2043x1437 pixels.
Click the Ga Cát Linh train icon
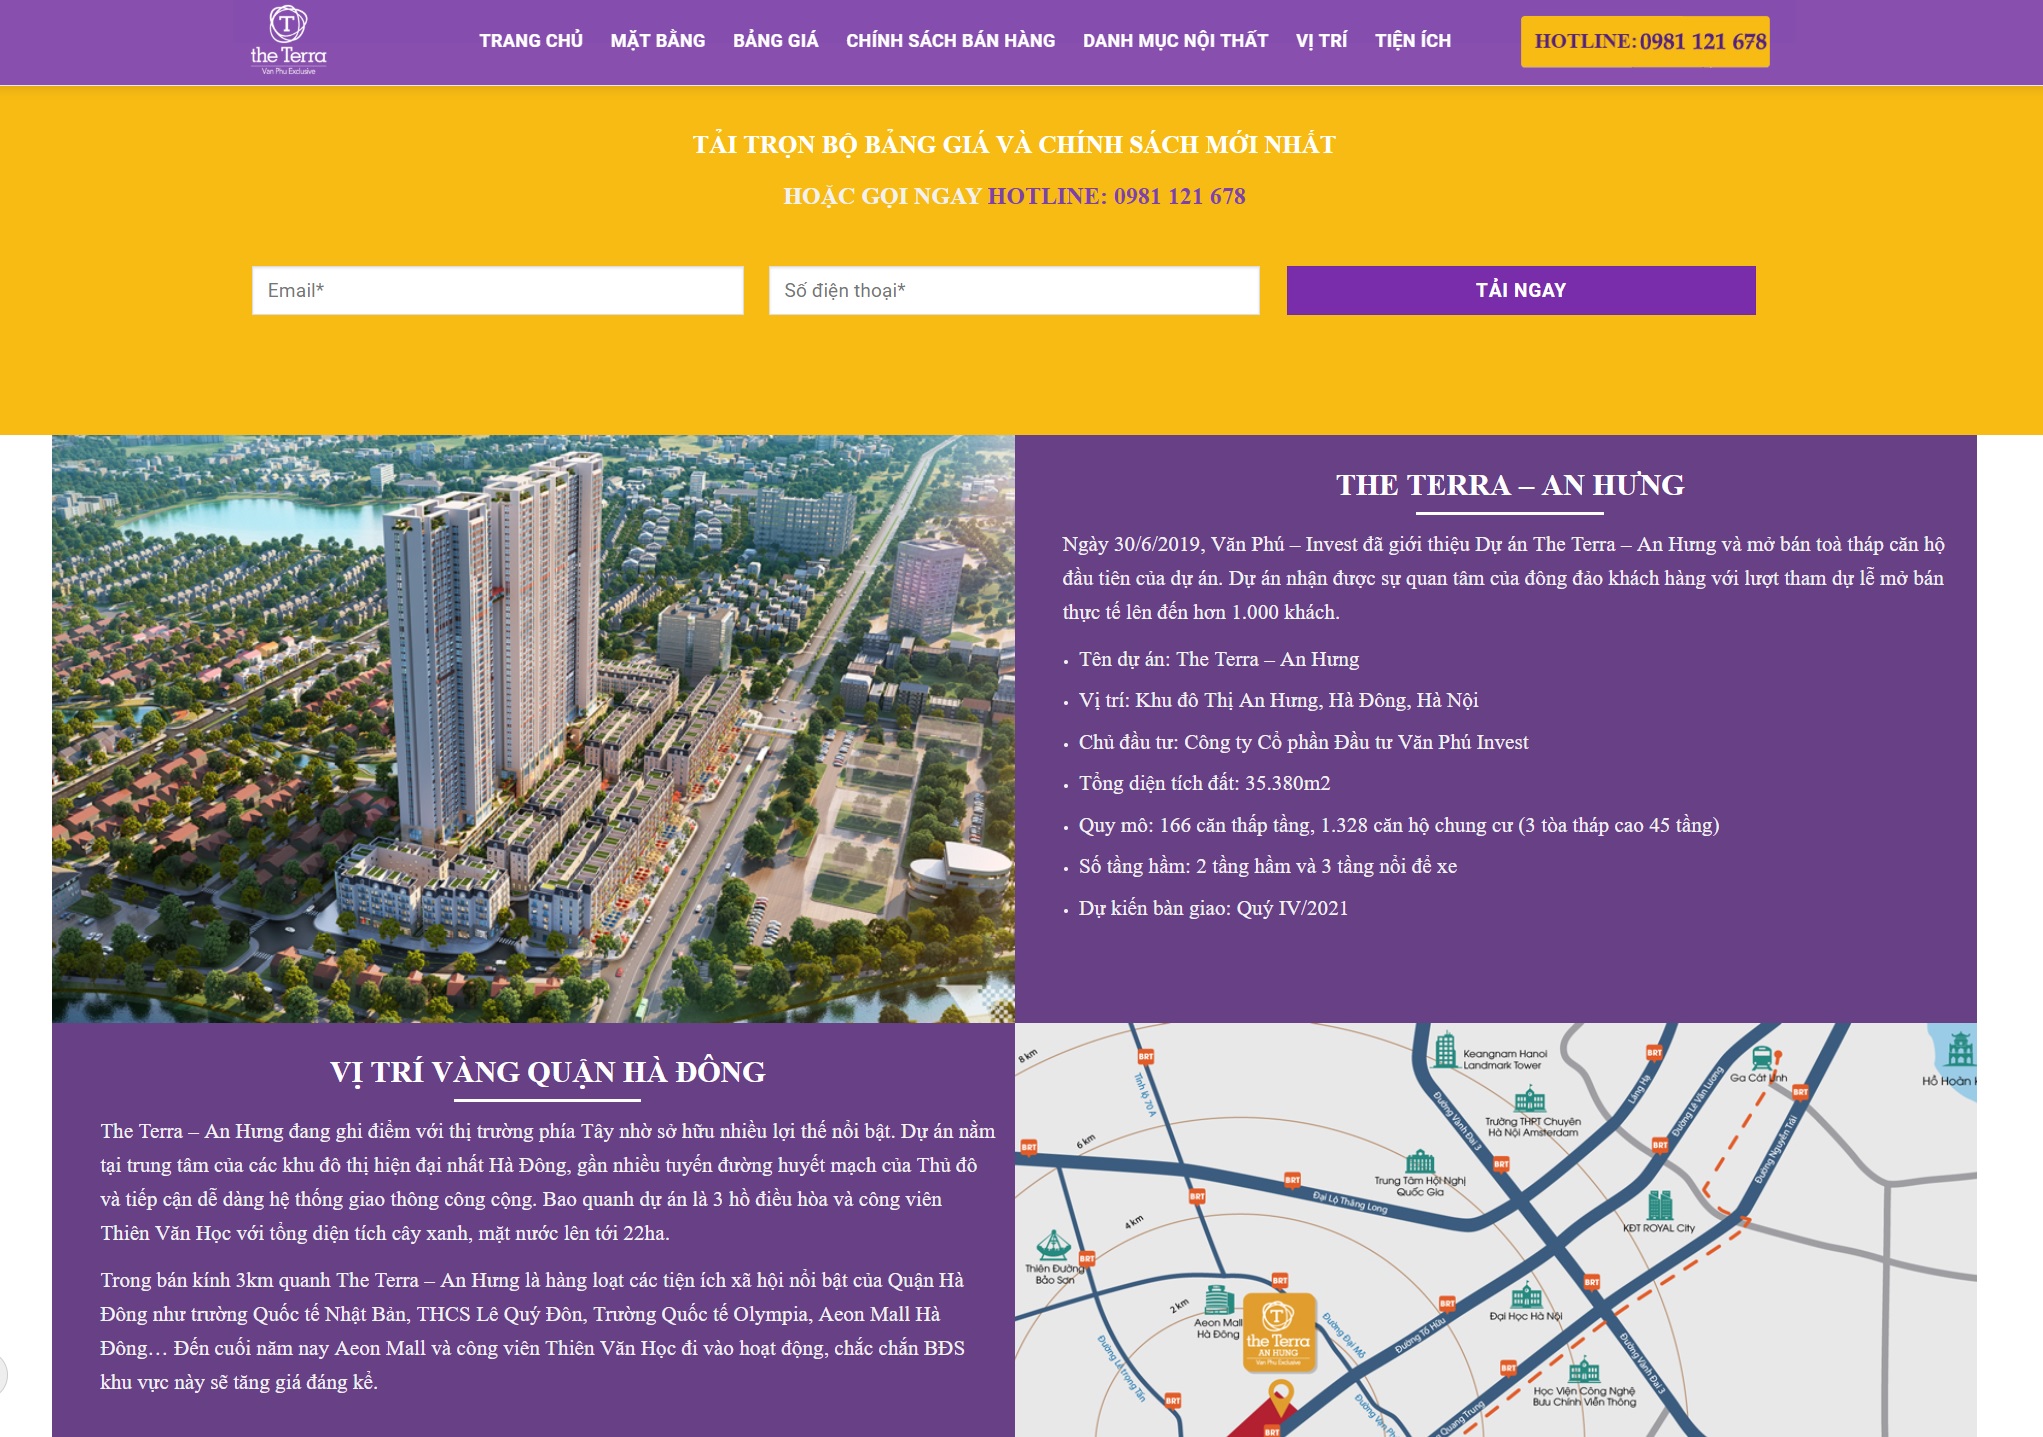click(1762, 1058)
